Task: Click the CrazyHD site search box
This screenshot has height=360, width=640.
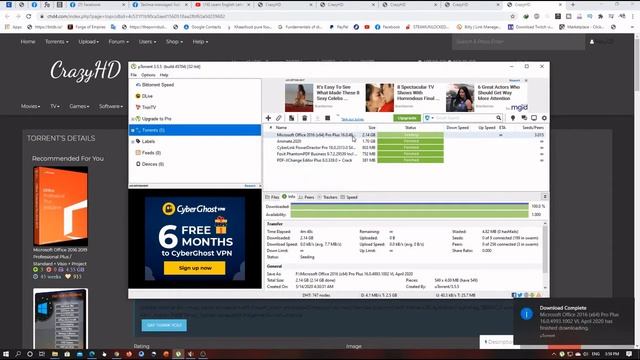Action: coord(518,42)
